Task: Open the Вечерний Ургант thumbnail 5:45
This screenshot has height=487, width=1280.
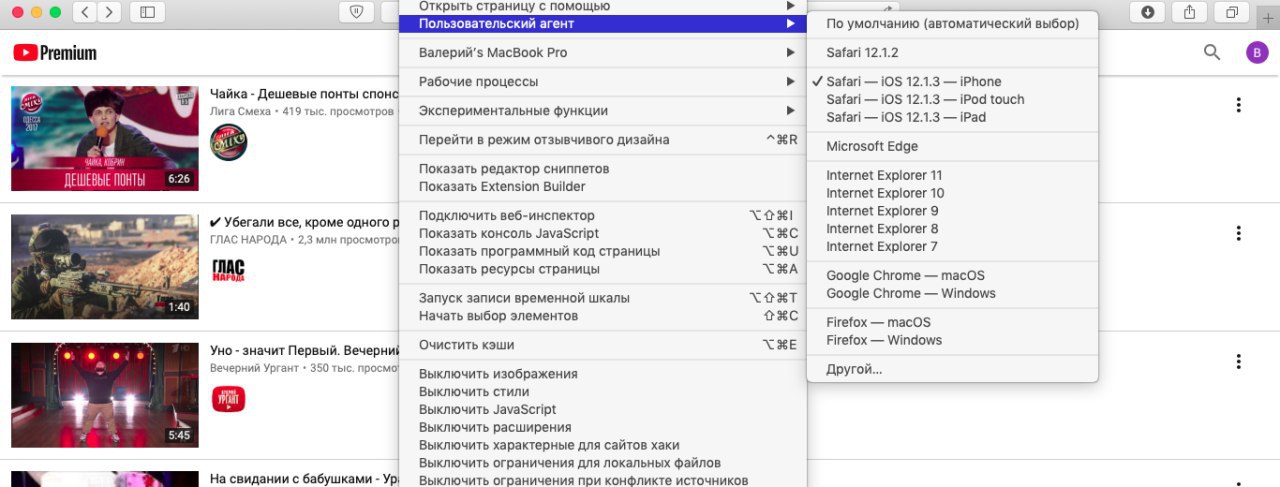Action: point(105,395)
